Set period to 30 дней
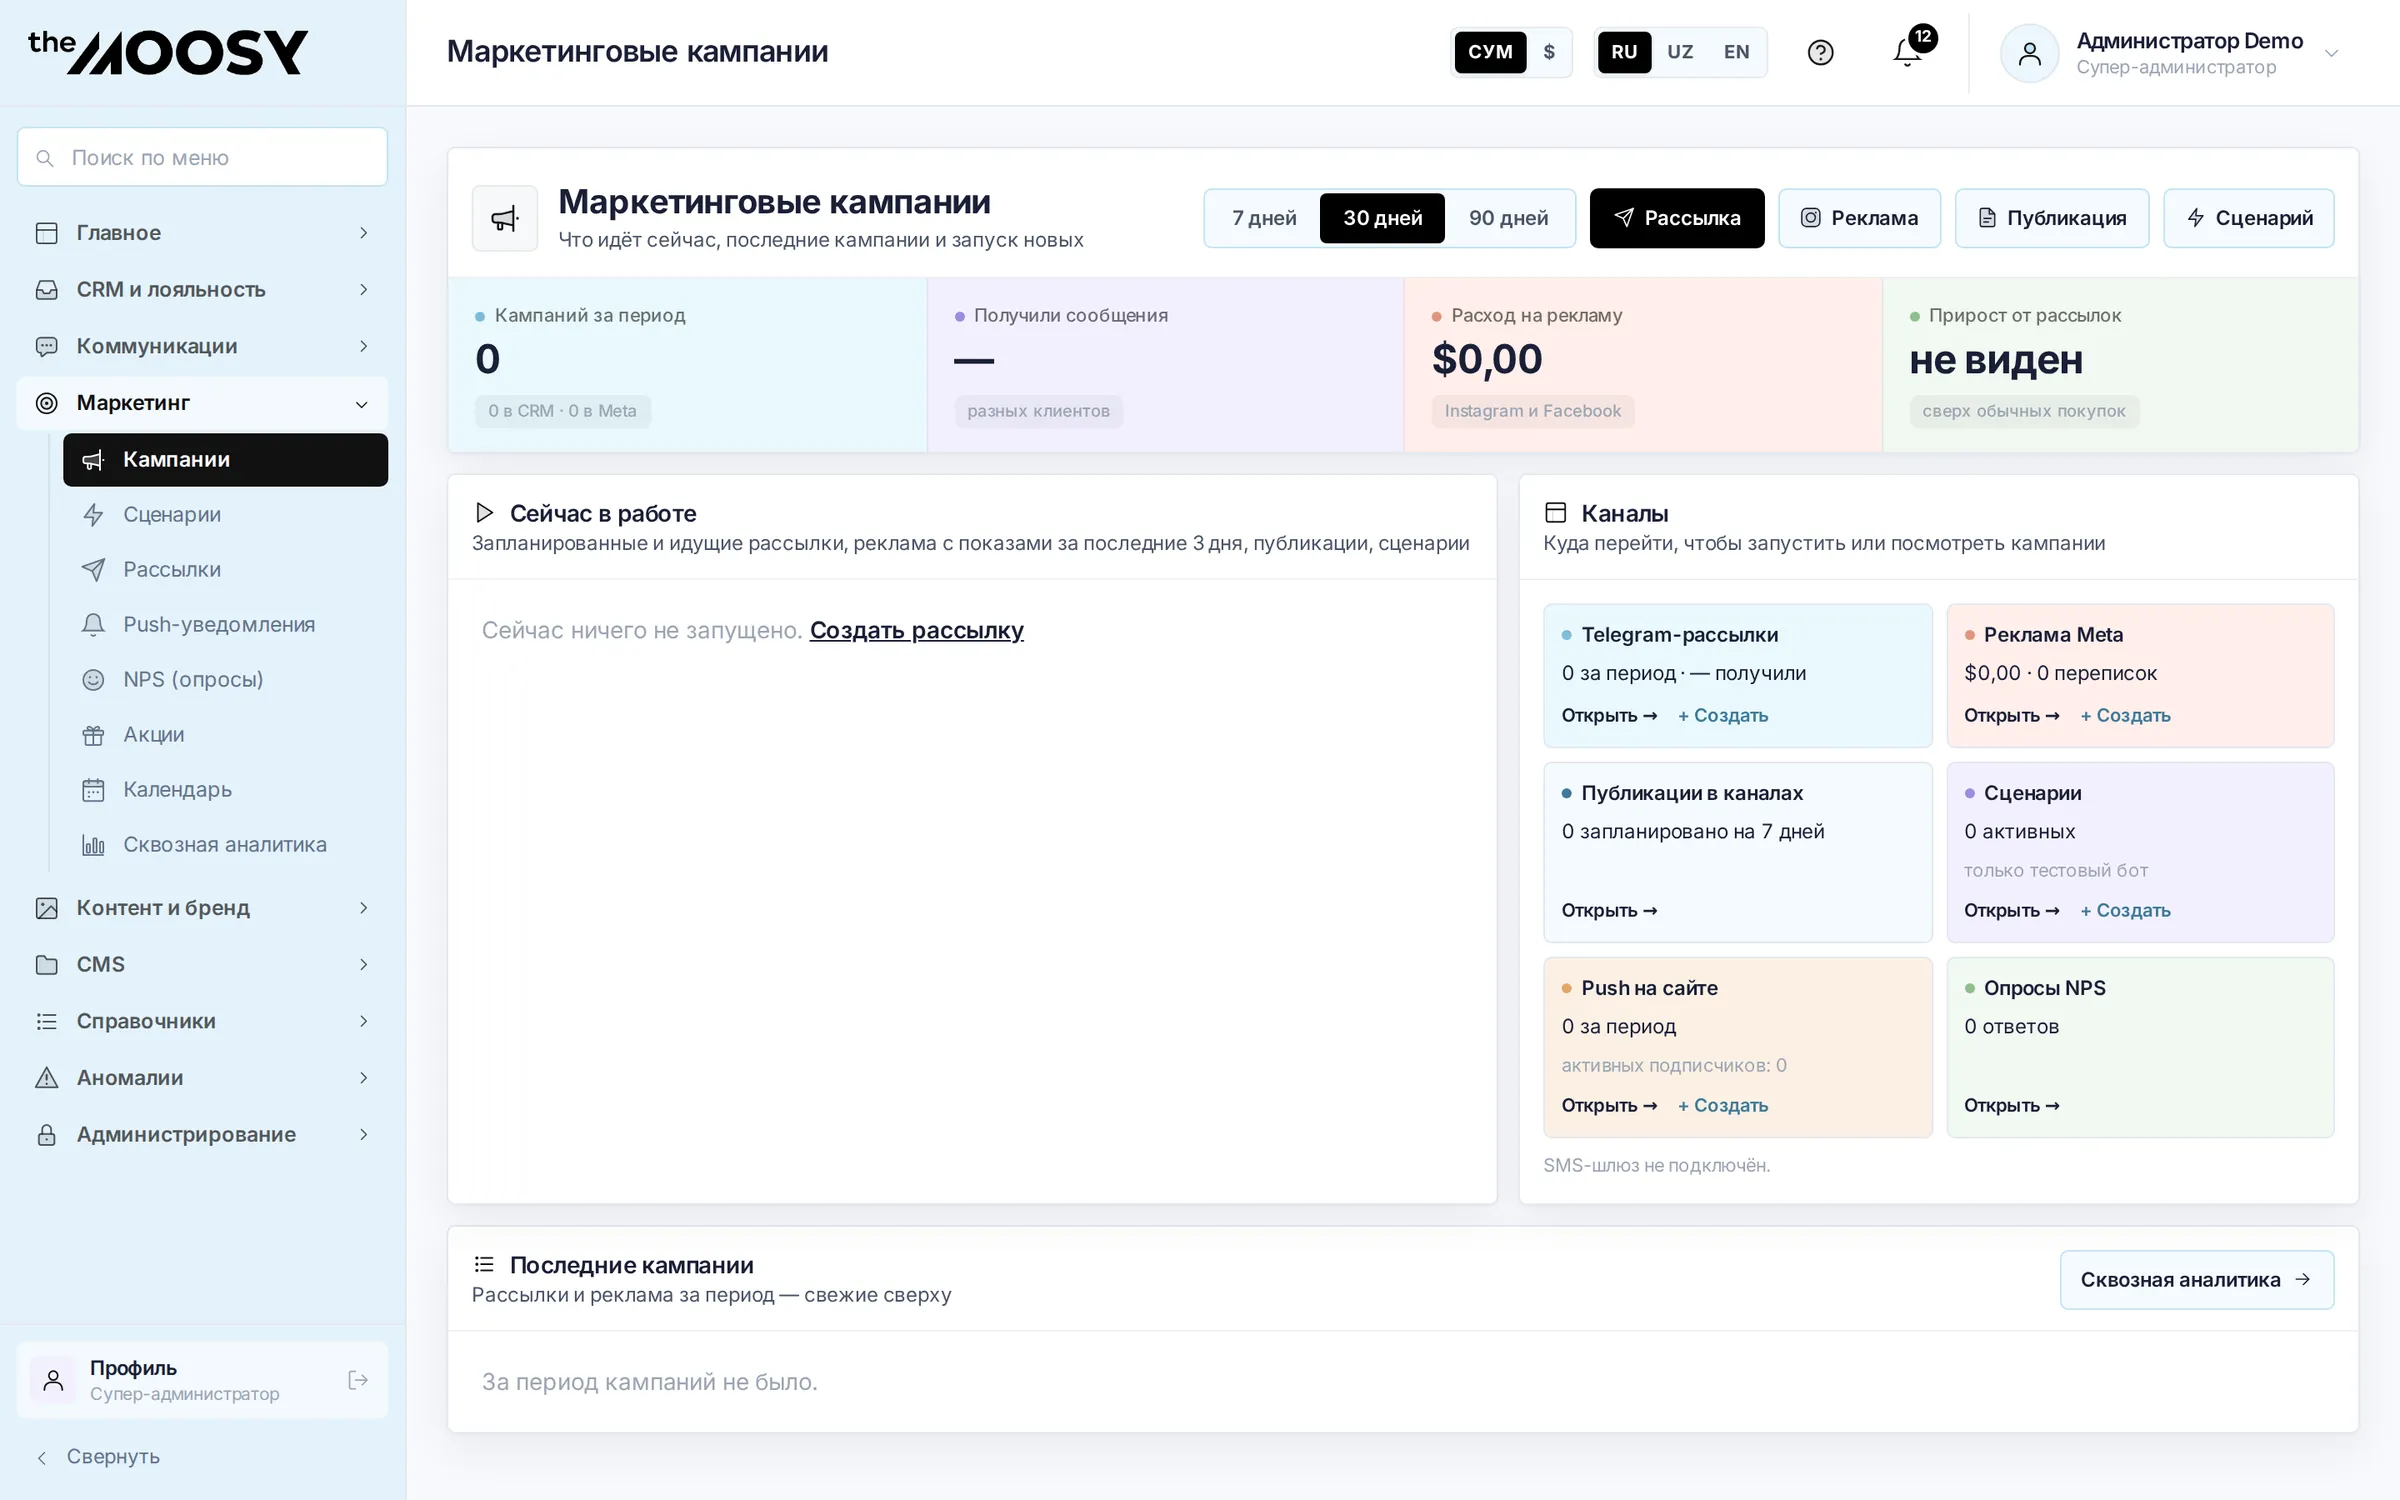This screenshot has width=2400, height=1500. [1382, 218]
